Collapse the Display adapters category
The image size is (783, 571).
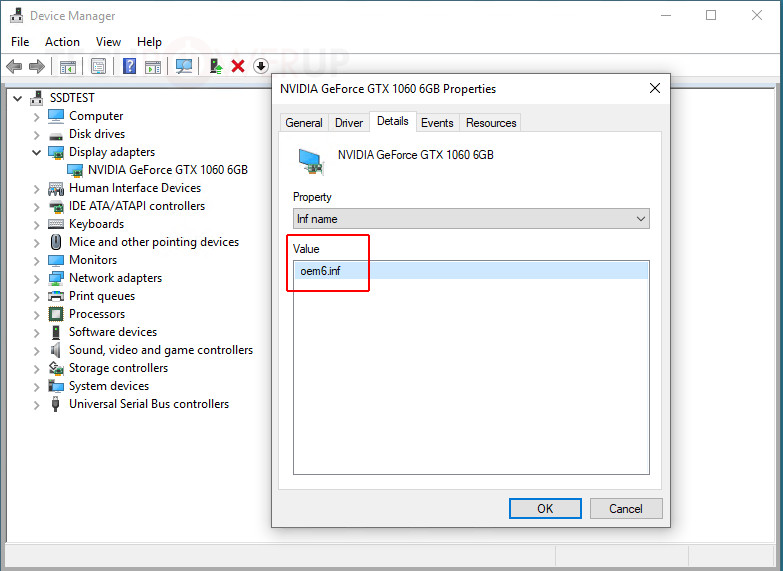[37, 152]
